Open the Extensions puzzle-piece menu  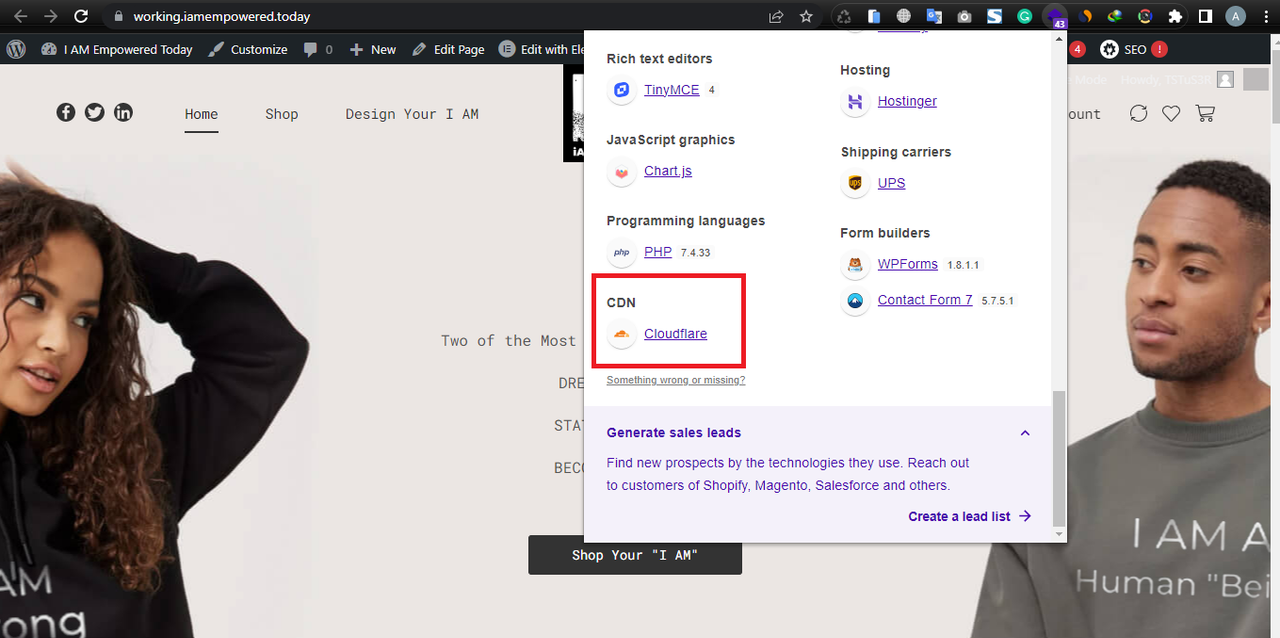tap(1175, 16)
